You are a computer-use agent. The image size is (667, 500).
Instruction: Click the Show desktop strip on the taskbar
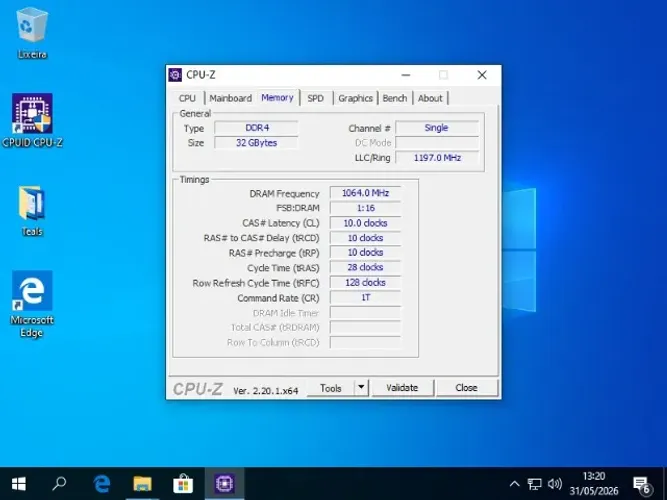tap(665, 483)
